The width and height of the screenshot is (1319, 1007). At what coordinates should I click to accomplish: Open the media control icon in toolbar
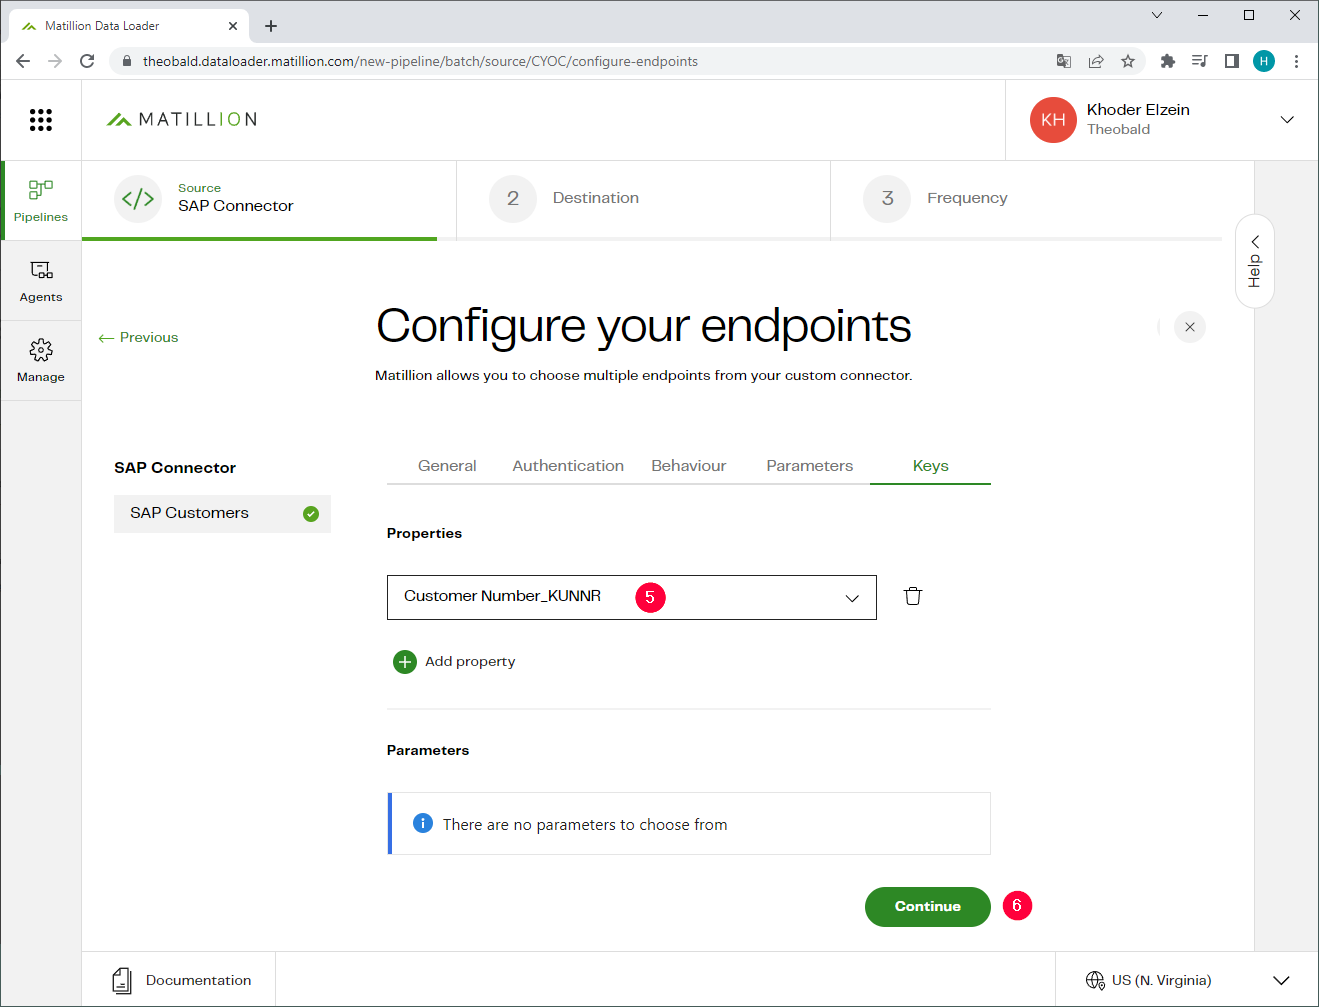pos(1199,61)
